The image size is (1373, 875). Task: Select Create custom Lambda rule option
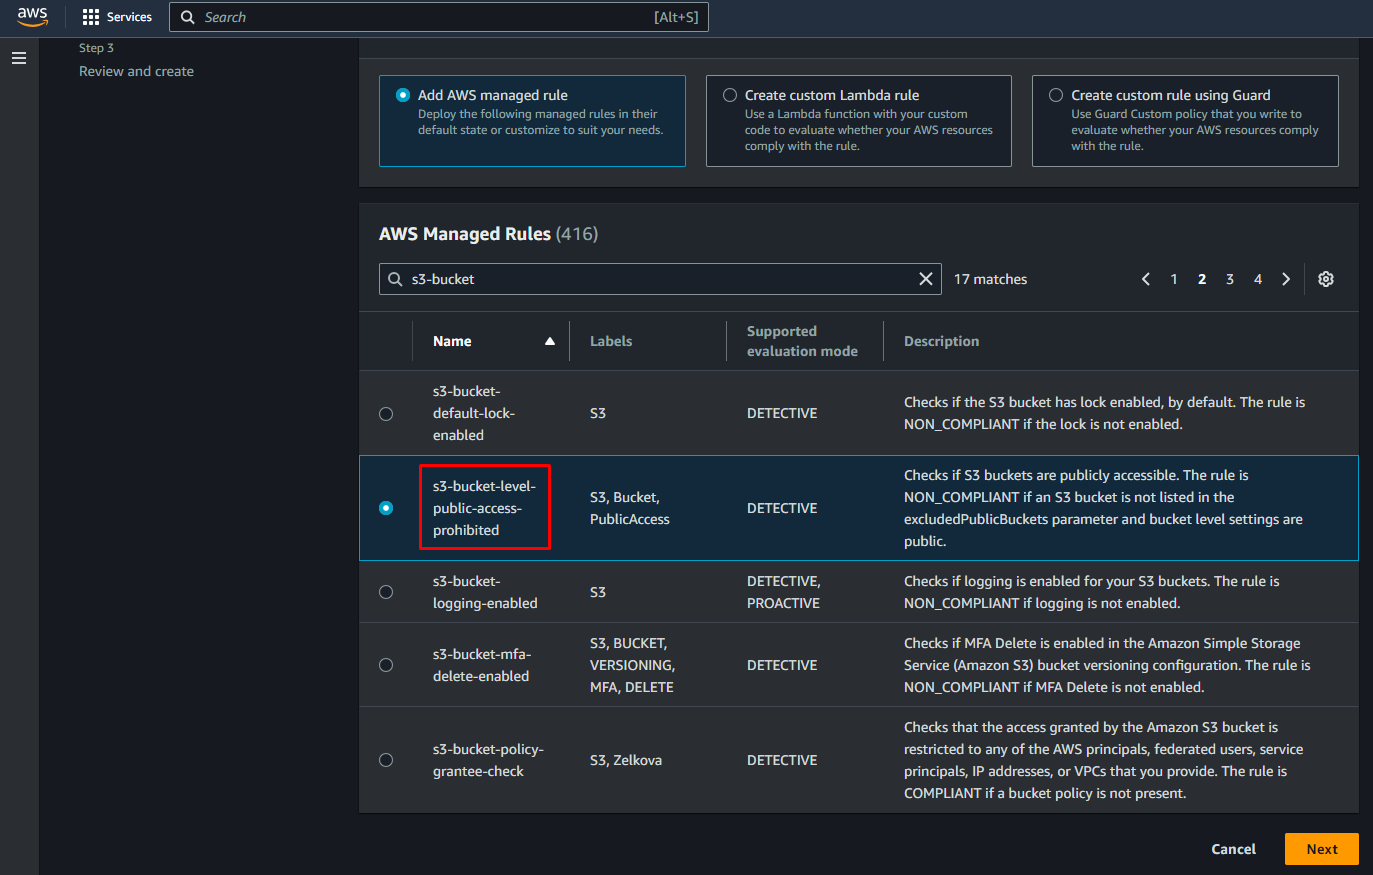pos(730,95)
